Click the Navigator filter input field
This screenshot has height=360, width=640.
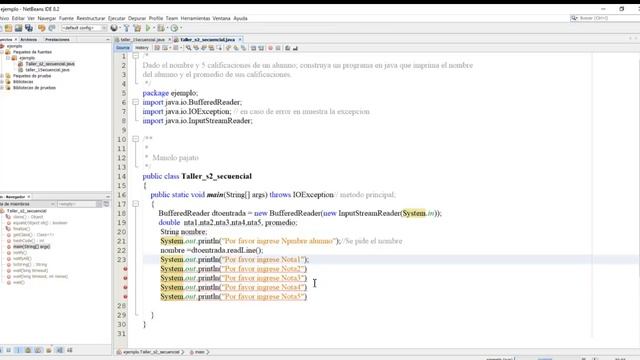(76, 204)
